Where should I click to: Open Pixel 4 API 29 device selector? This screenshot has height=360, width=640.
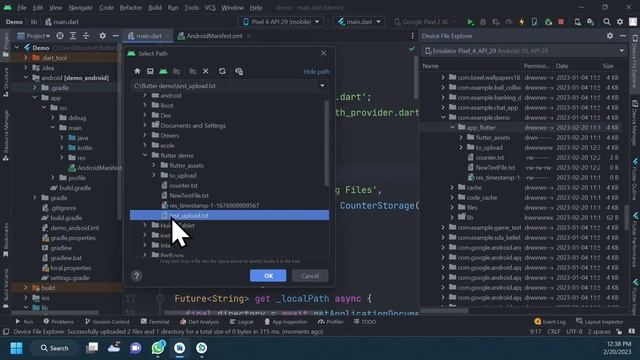[281, 22]
